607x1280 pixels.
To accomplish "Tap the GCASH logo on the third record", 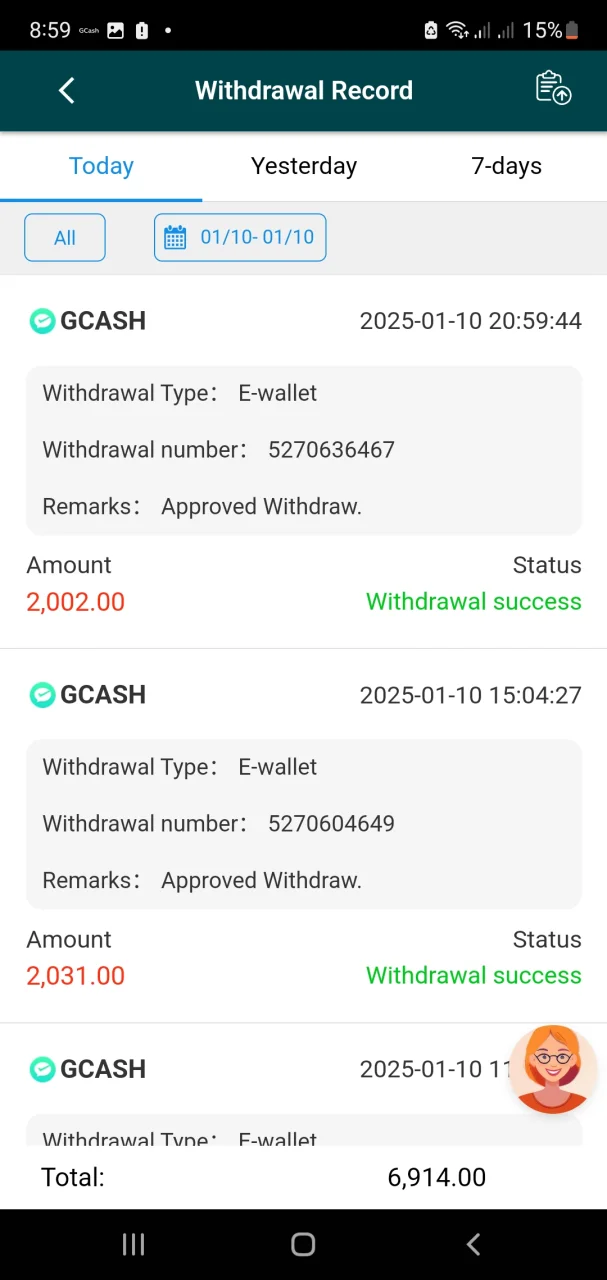I will tap(42, 1069).
